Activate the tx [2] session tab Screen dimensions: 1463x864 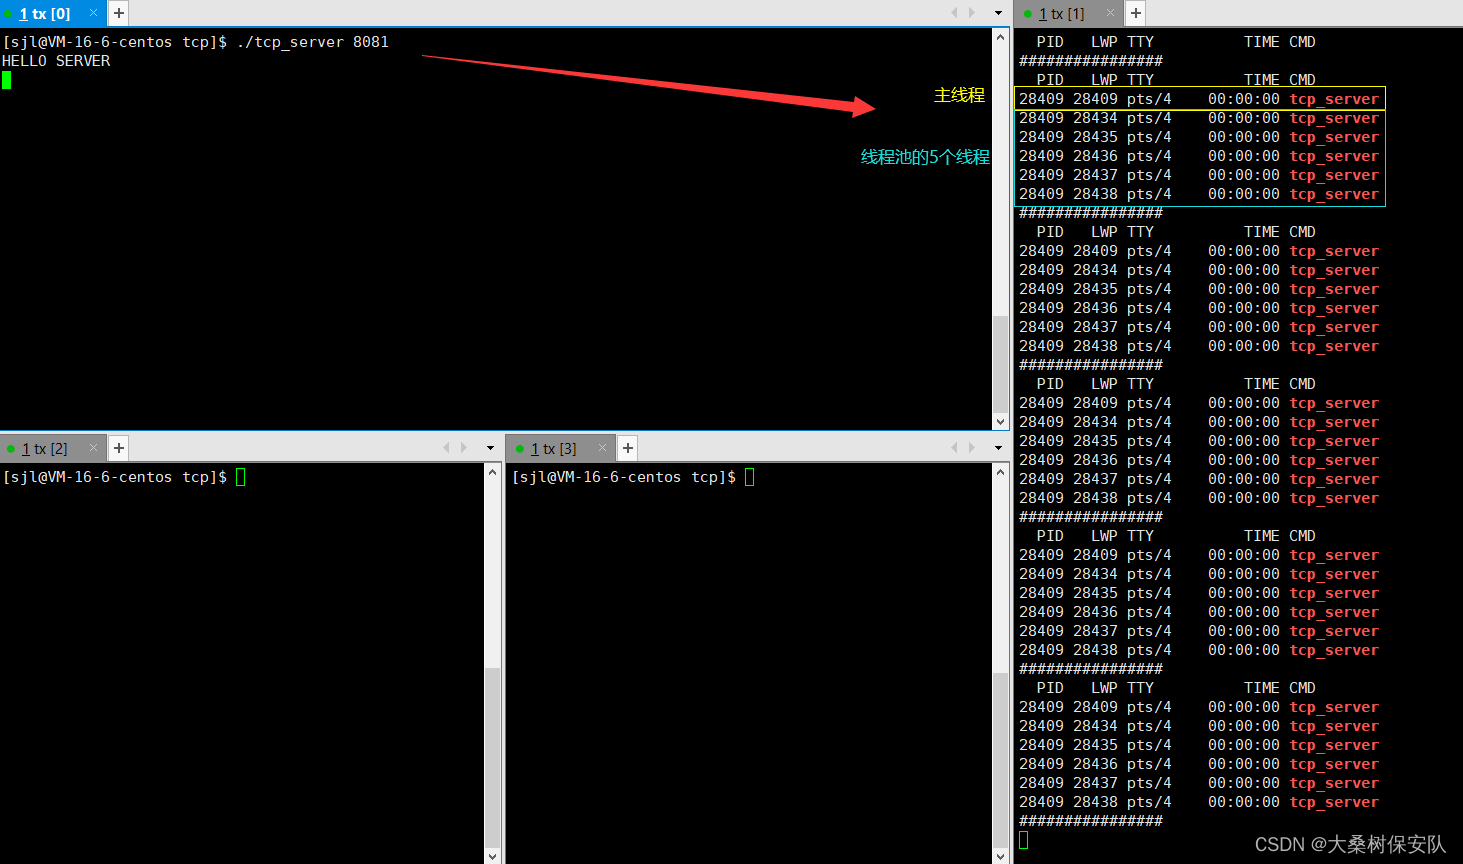[x=44, y=449]
